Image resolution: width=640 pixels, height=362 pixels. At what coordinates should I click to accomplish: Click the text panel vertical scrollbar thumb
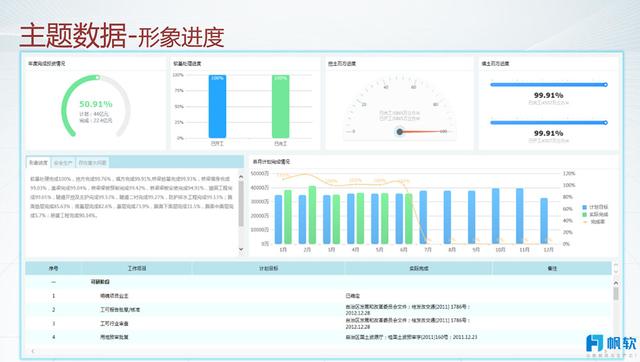(241, 204)
